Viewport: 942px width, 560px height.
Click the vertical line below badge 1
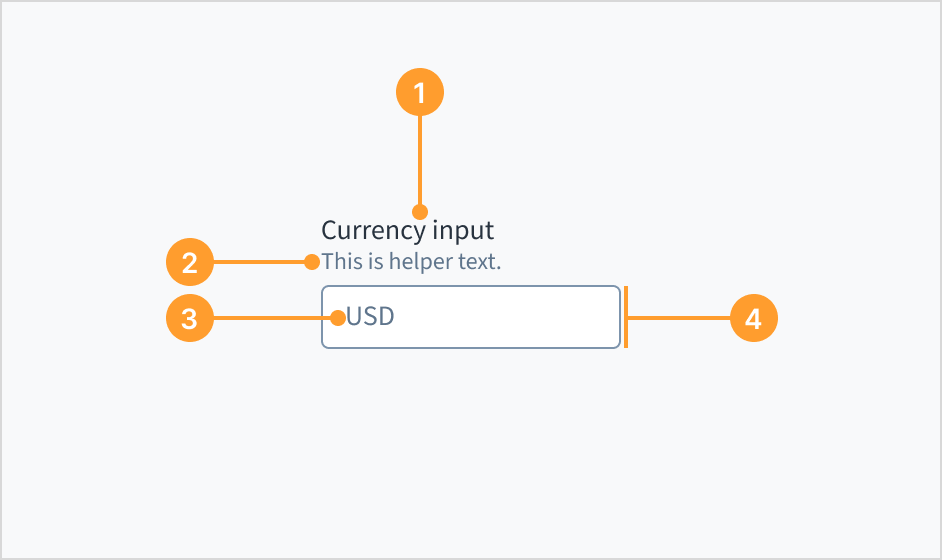(420, 160)
